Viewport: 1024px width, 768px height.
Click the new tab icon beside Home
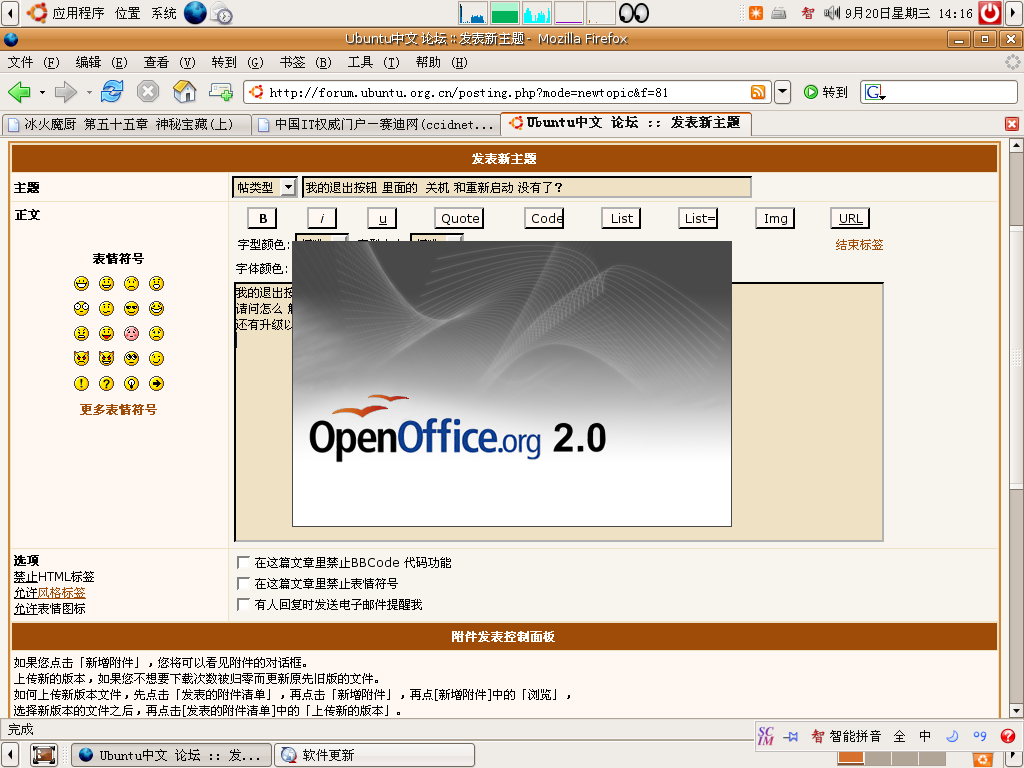pyautogui.click(x=221, y=92)
